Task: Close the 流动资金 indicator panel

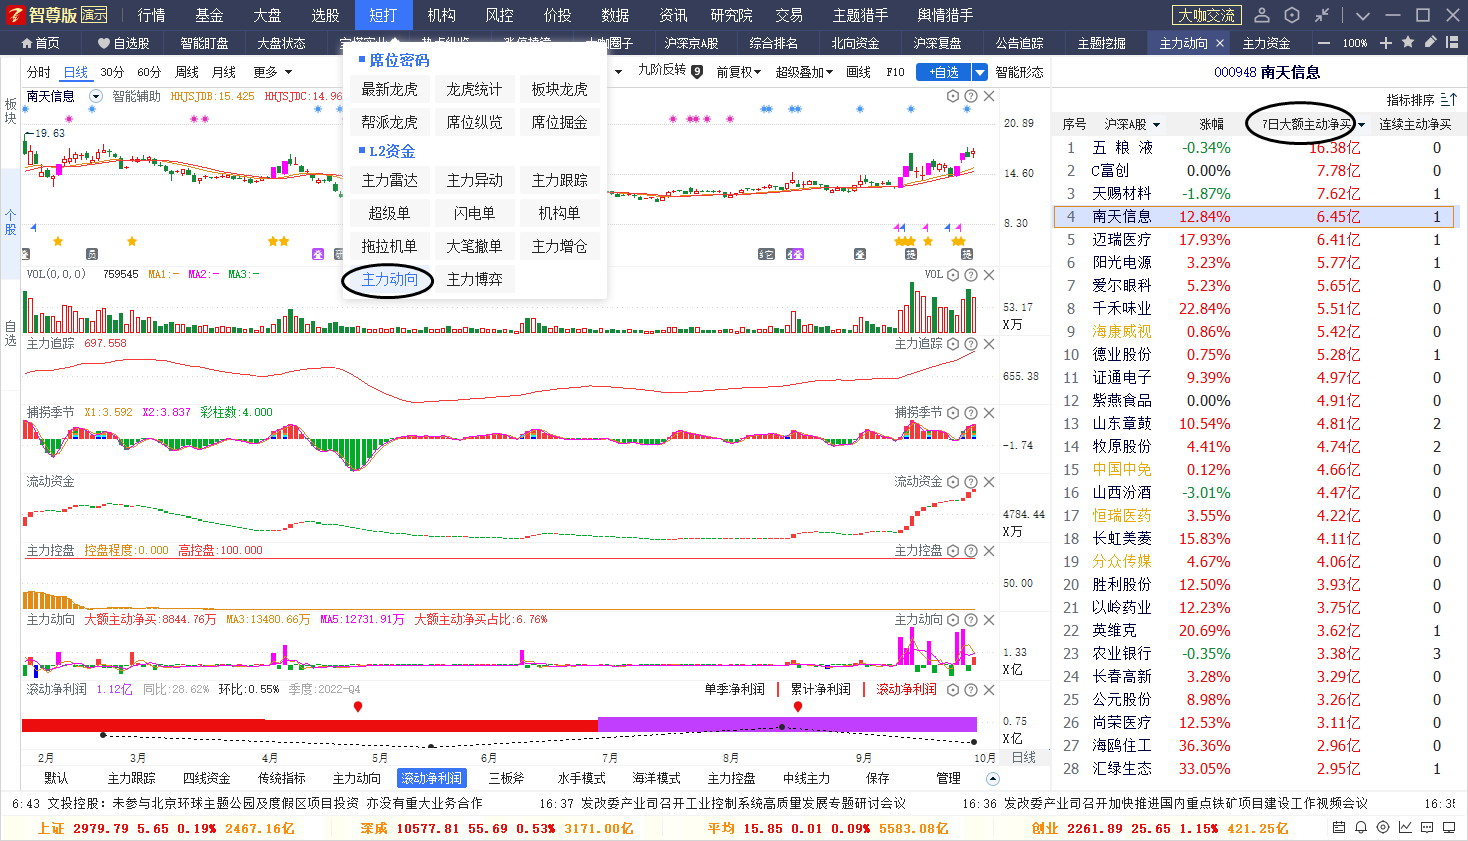Action: pyautogui.click(x=989, y=482)
